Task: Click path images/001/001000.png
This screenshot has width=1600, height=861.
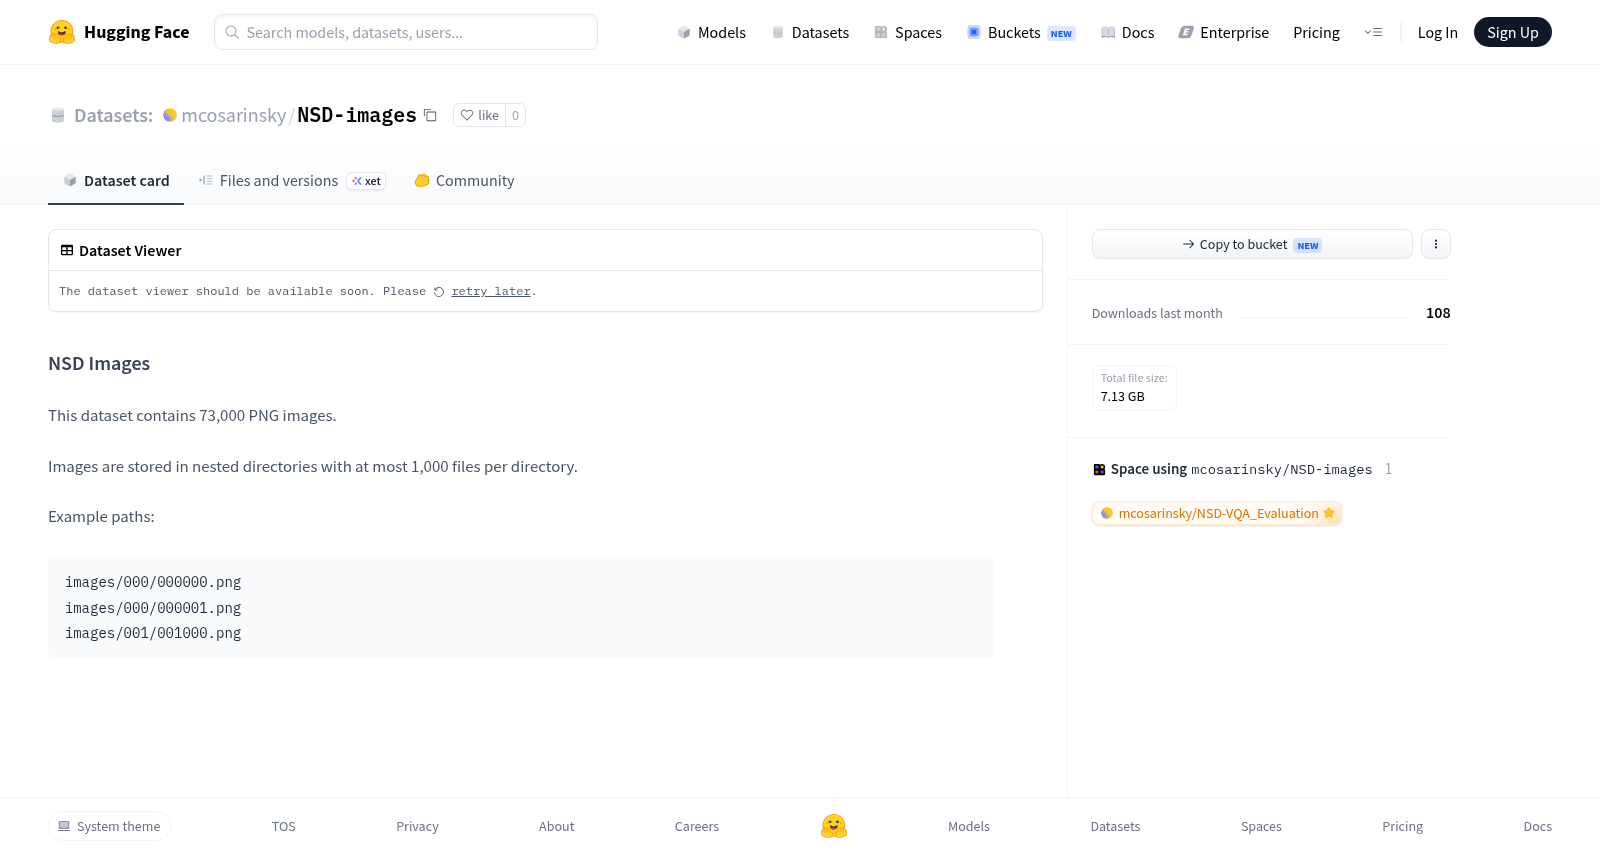Action: click(x=153, y=633)
